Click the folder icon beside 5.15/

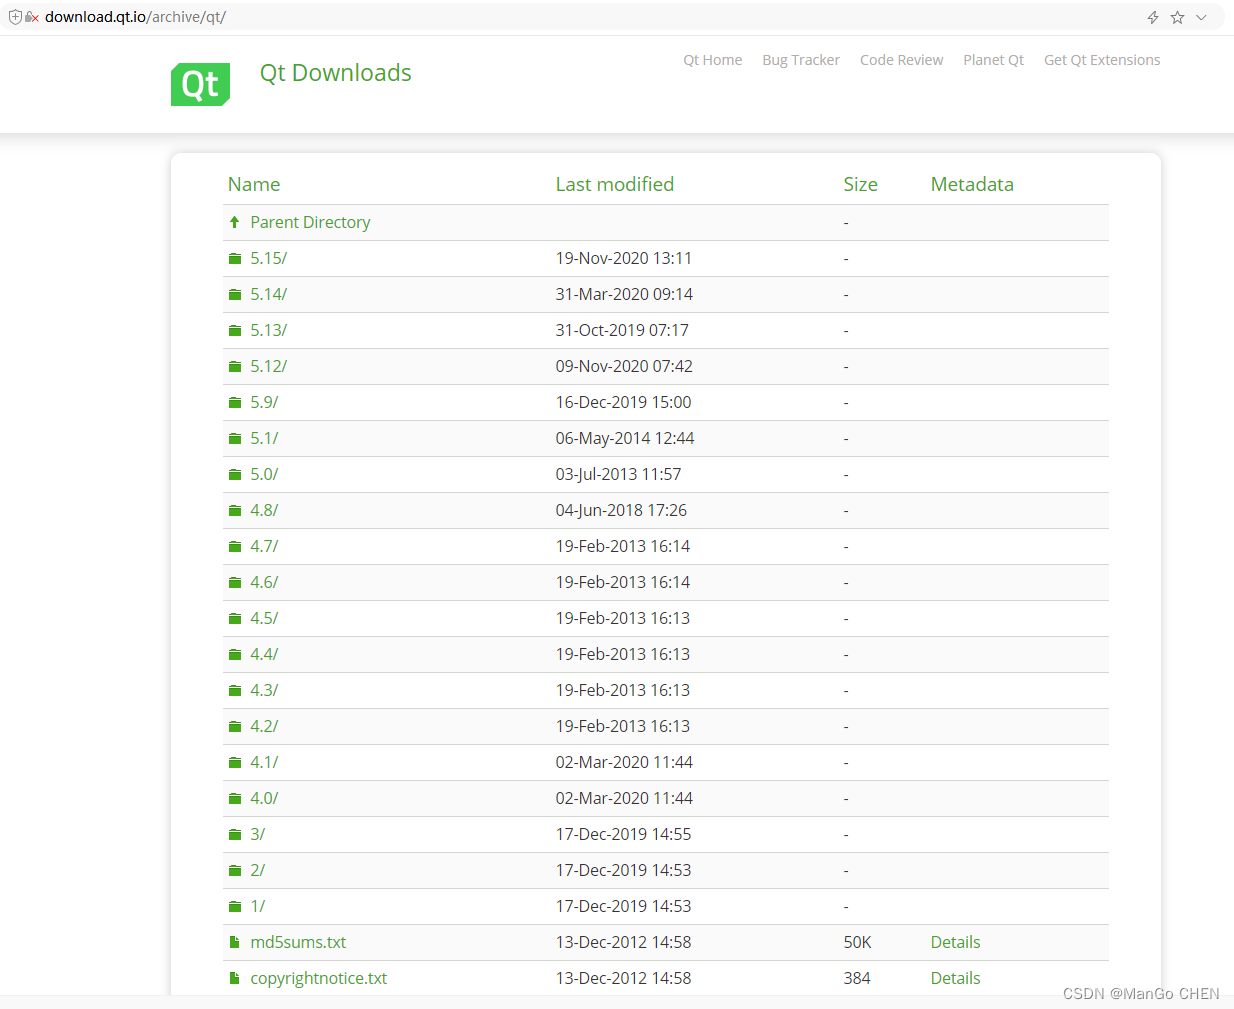click(x=235, y=258)
